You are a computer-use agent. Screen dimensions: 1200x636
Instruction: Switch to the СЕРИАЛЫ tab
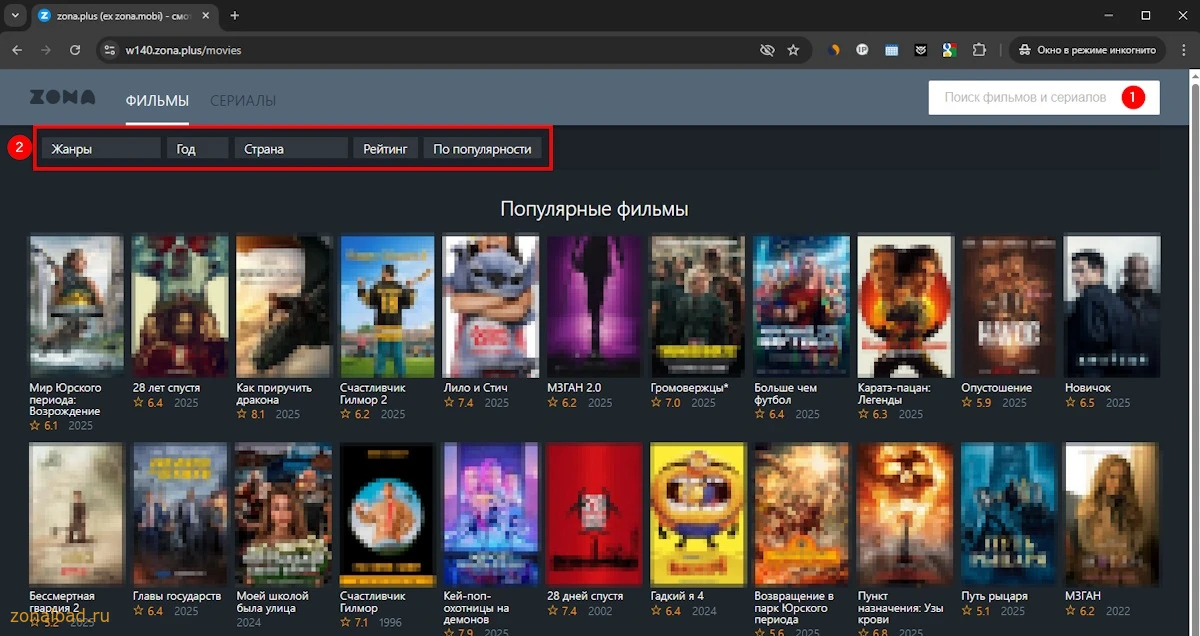point(243,100)
